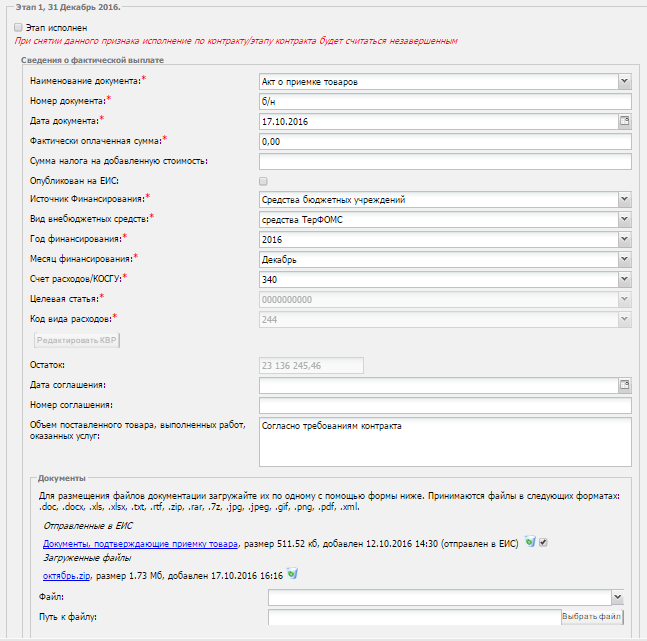Image resolution: width=647 pixels, height=641 pixels.
Task: Open calendar picker for Дата соглашения
Action: [625, 385]
